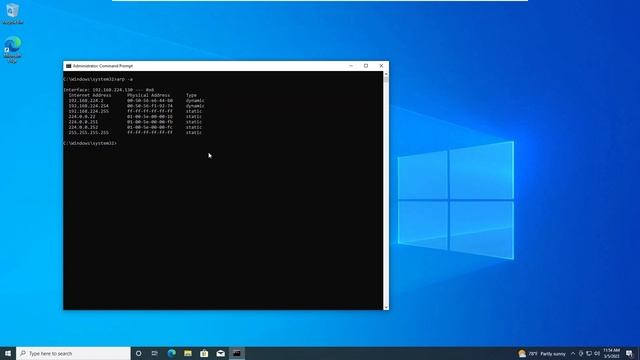Image resolution: width=640 pixels, height=360 pixels.
Task: Click the Command Prompt scrollbar down arrow
Action: point(386,307)
